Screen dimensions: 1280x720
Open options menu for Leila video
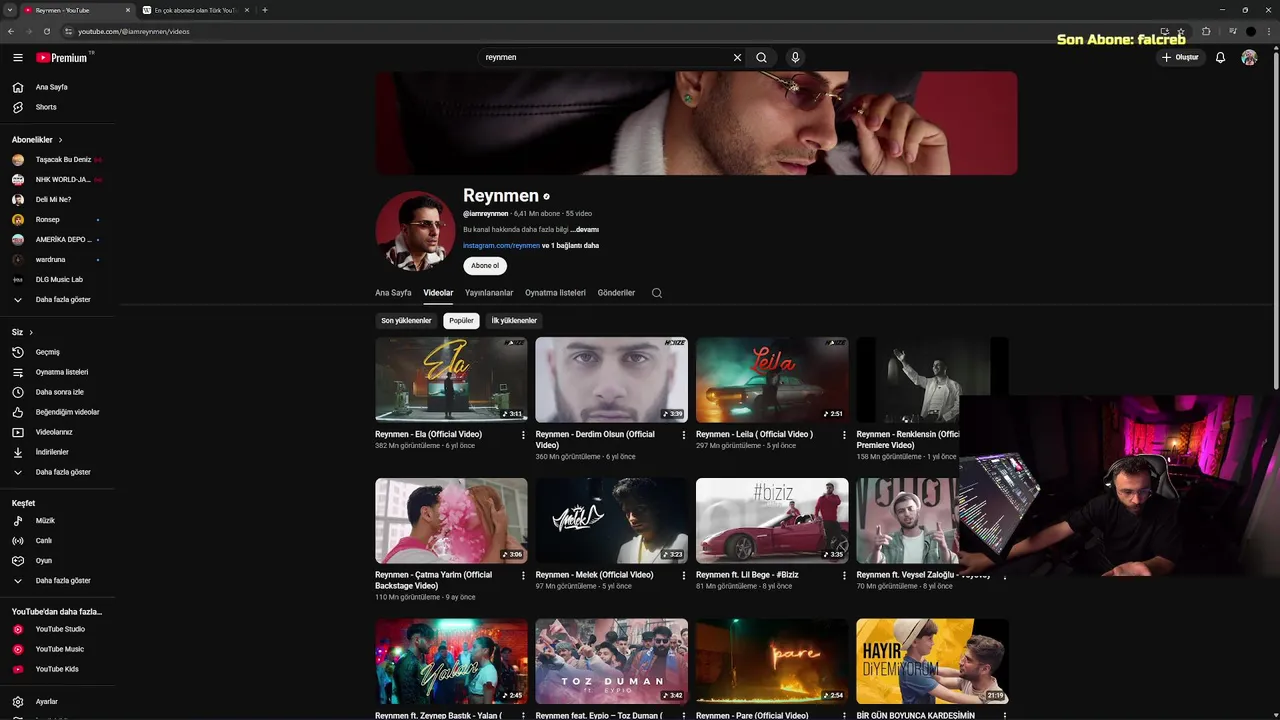tap(844, 435)
